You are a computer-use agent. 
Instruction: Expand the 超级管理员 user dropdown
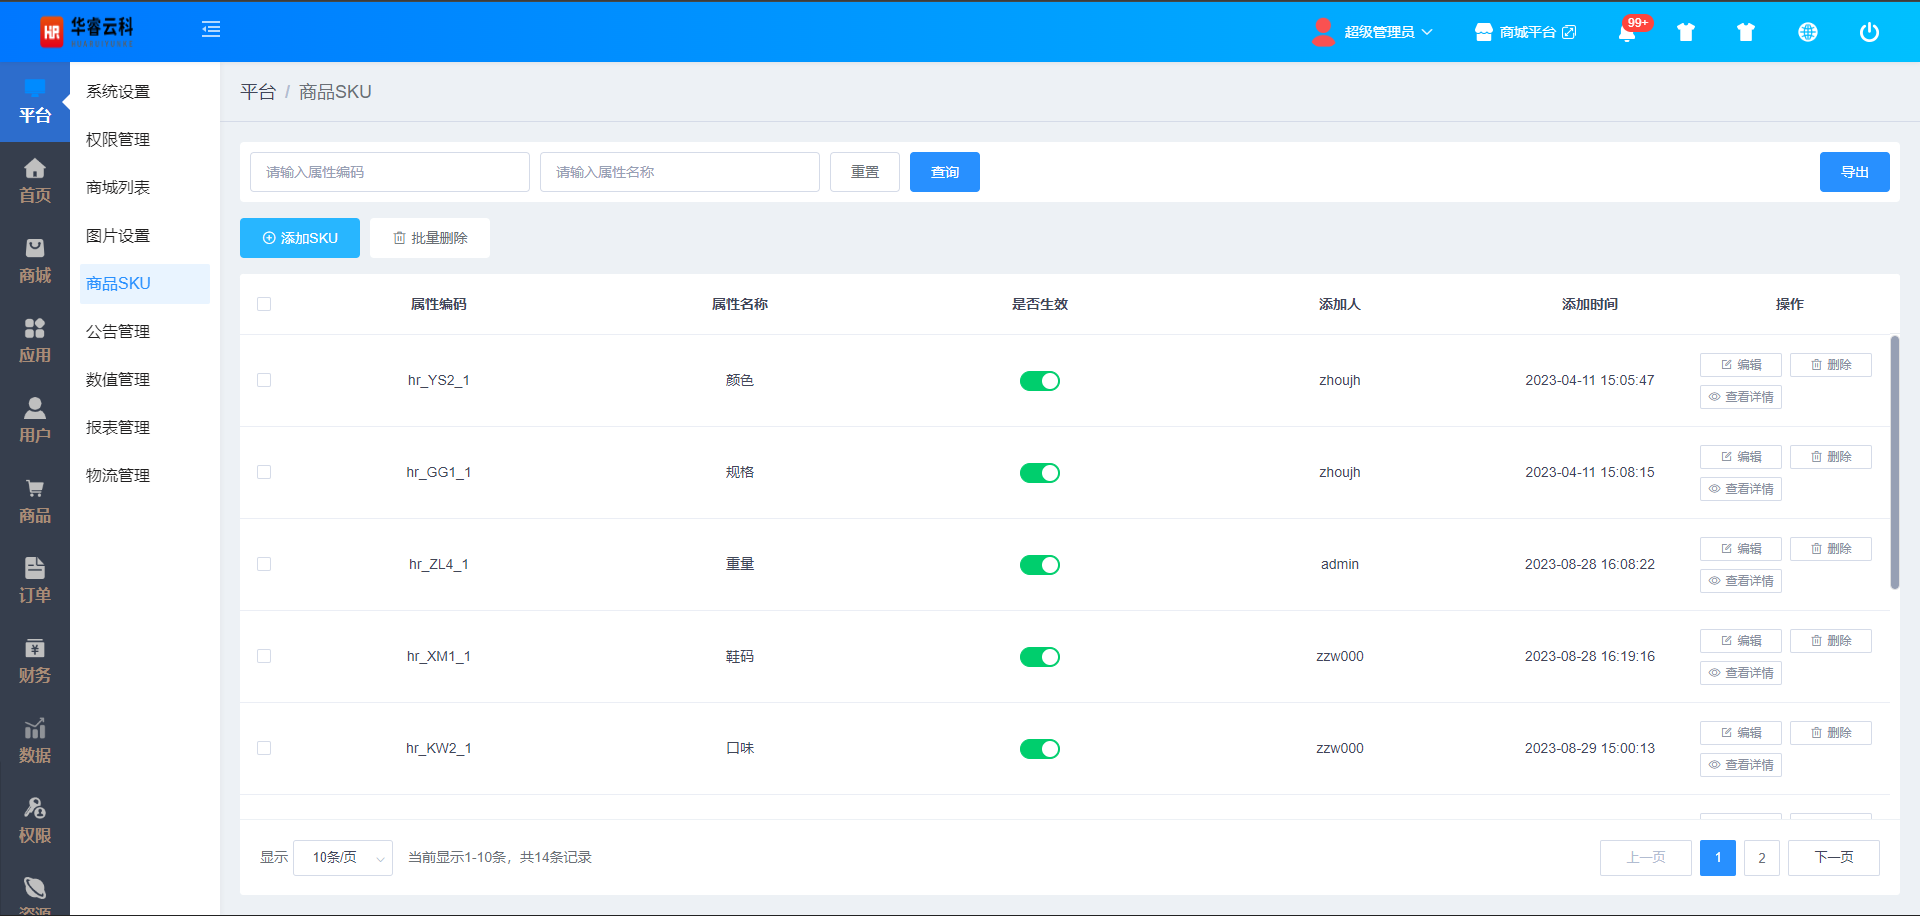pos(1386,32)
